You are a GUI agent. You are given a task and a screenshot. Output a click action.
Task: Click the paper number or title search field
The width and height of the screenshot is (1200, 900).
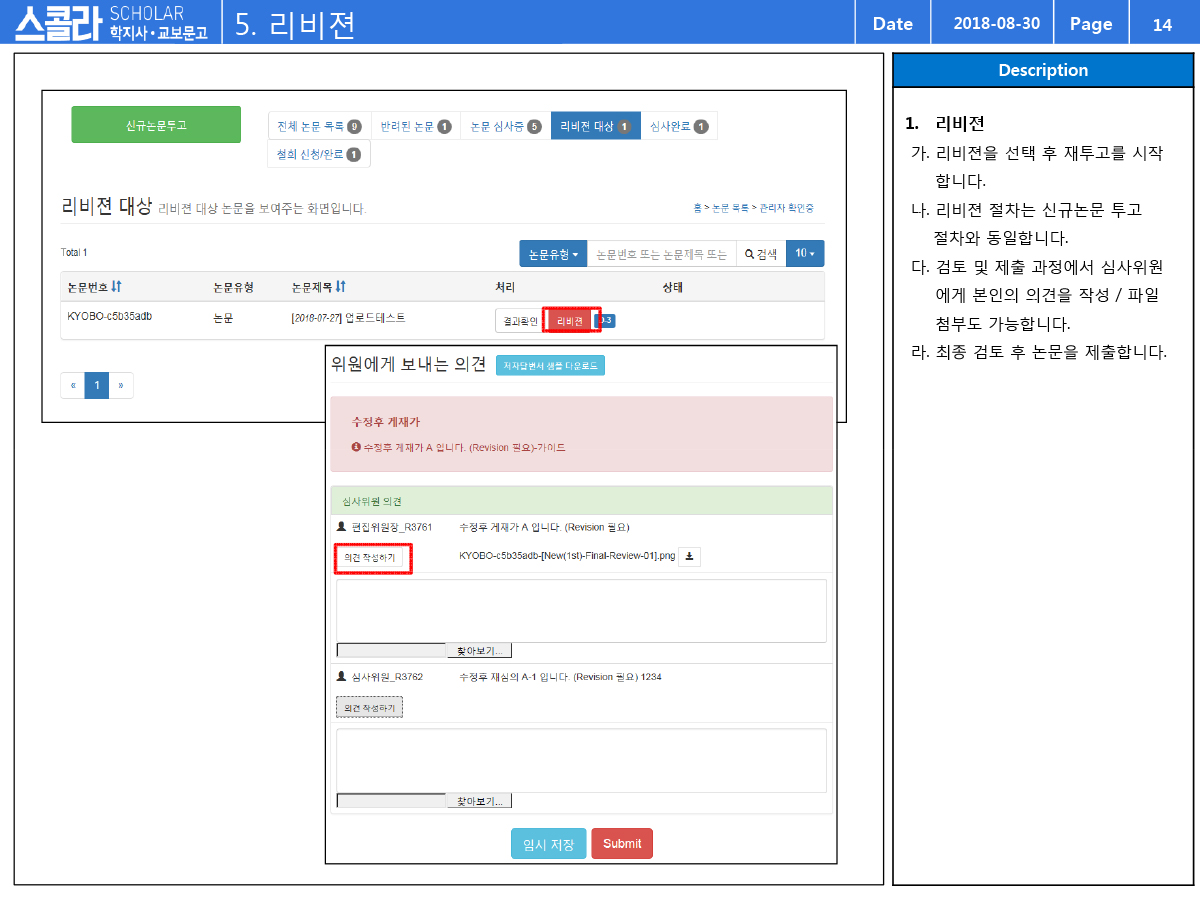click(x=661, y=254)
